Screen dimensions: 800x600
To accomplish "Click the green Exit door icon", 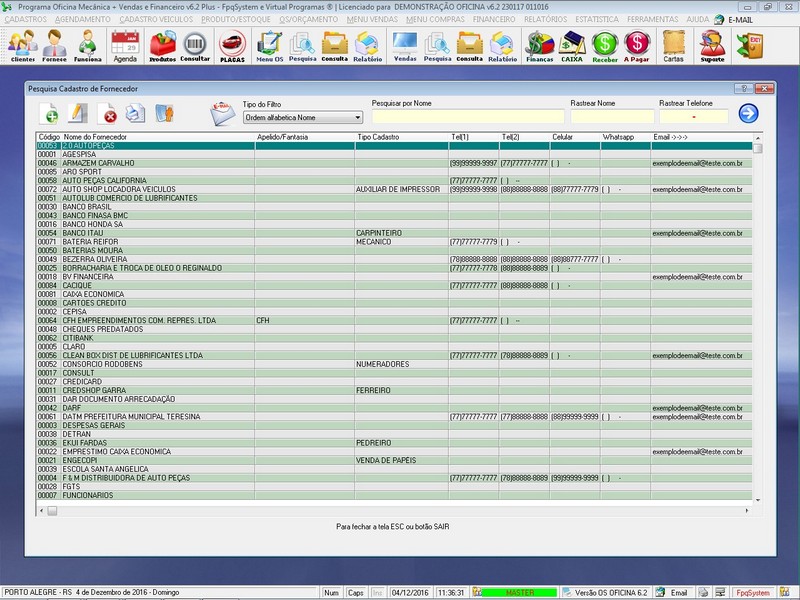I will [x=749, y=46].
